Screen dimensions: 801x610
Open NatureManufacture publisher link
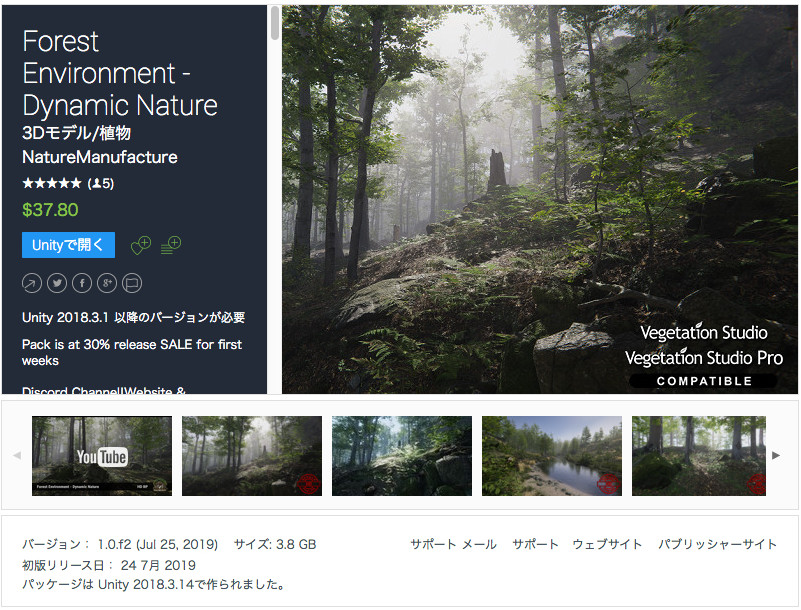[100, 157]
